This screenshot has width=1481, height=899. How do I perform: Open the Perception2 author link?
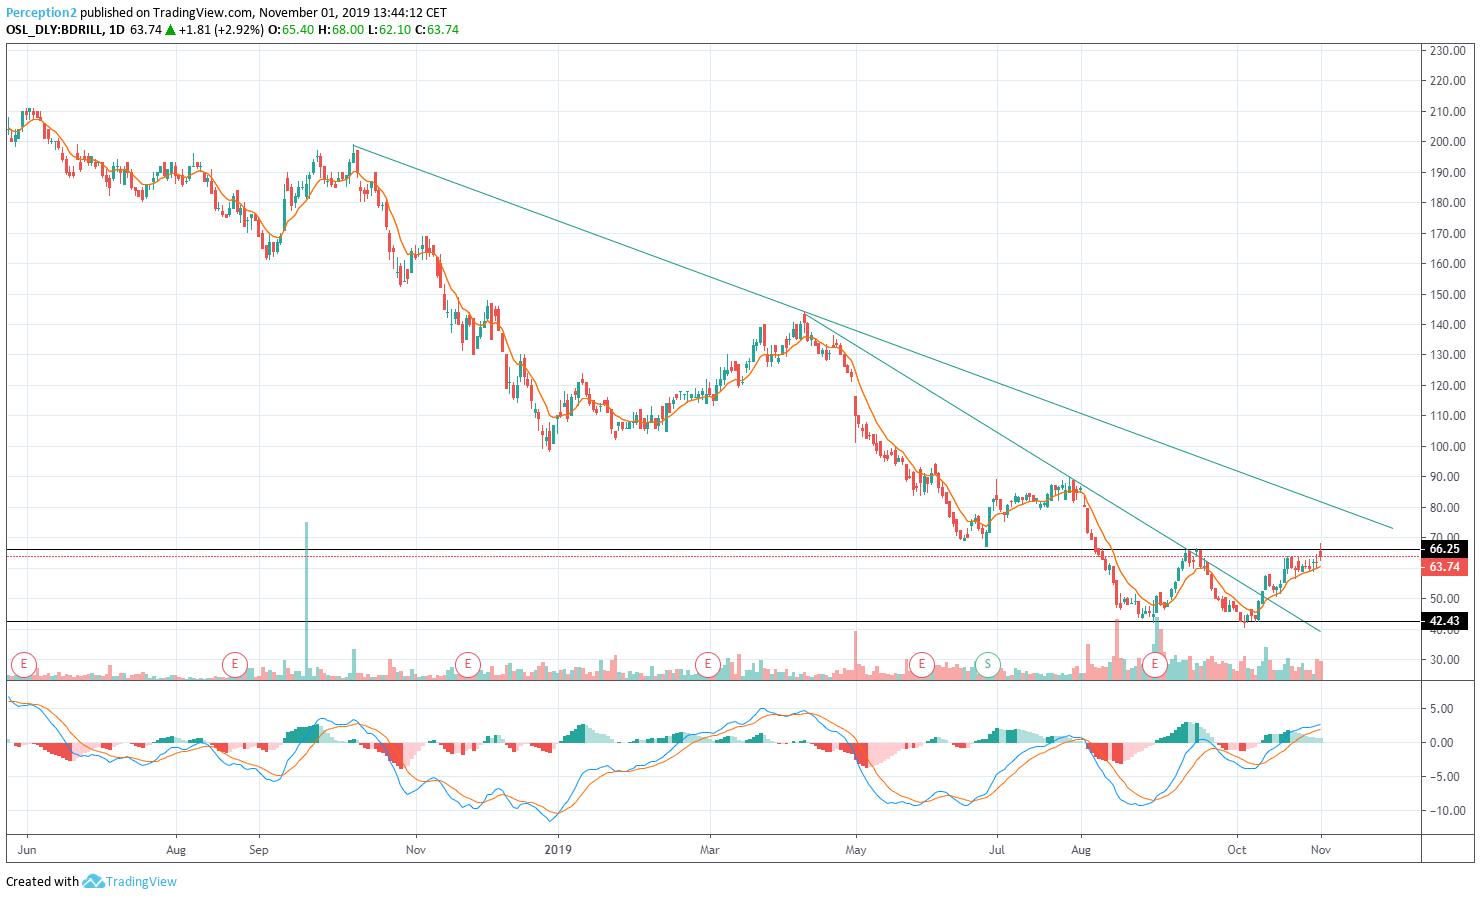[41, 13]
